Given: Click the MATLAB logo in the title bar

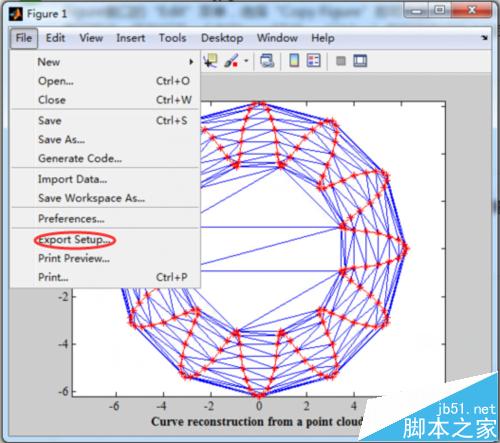Looking at the screenshot, I should [16, 14].
